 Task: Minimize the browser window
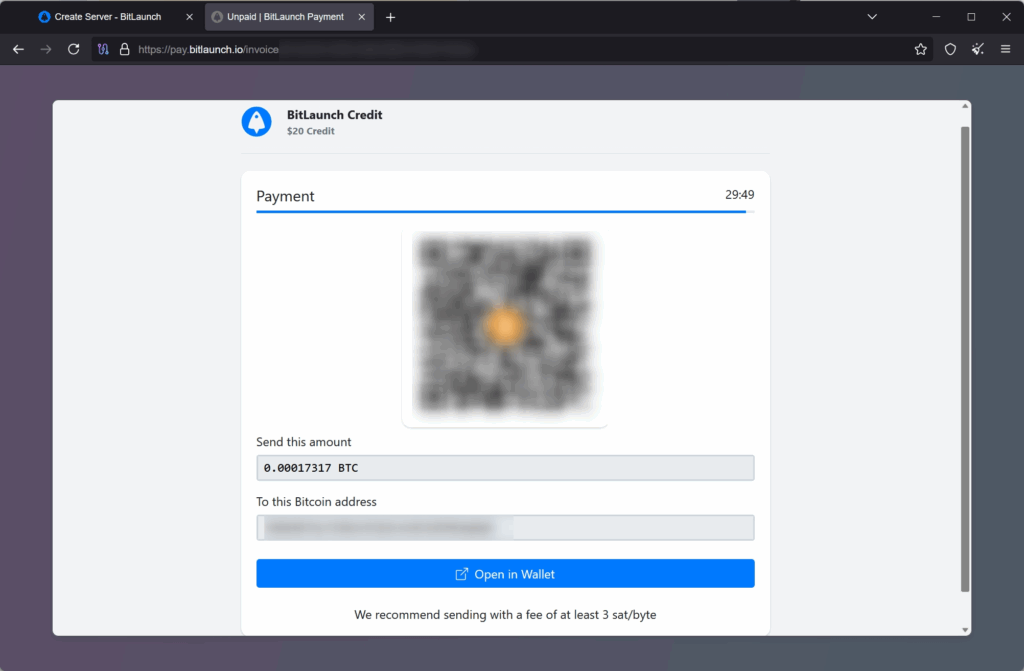[x=936, y=17]
